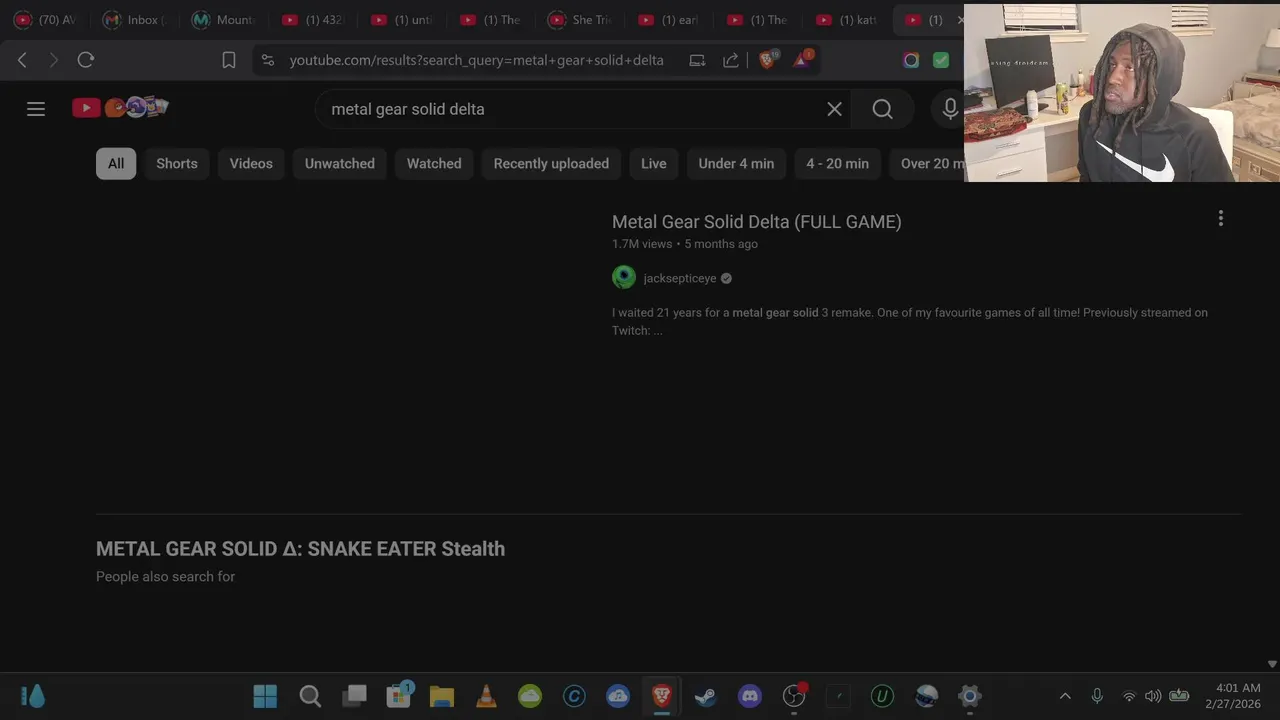Filter results by Videos
The height and width of the screenshot is (720, 1280).
[x=251, y=163]
